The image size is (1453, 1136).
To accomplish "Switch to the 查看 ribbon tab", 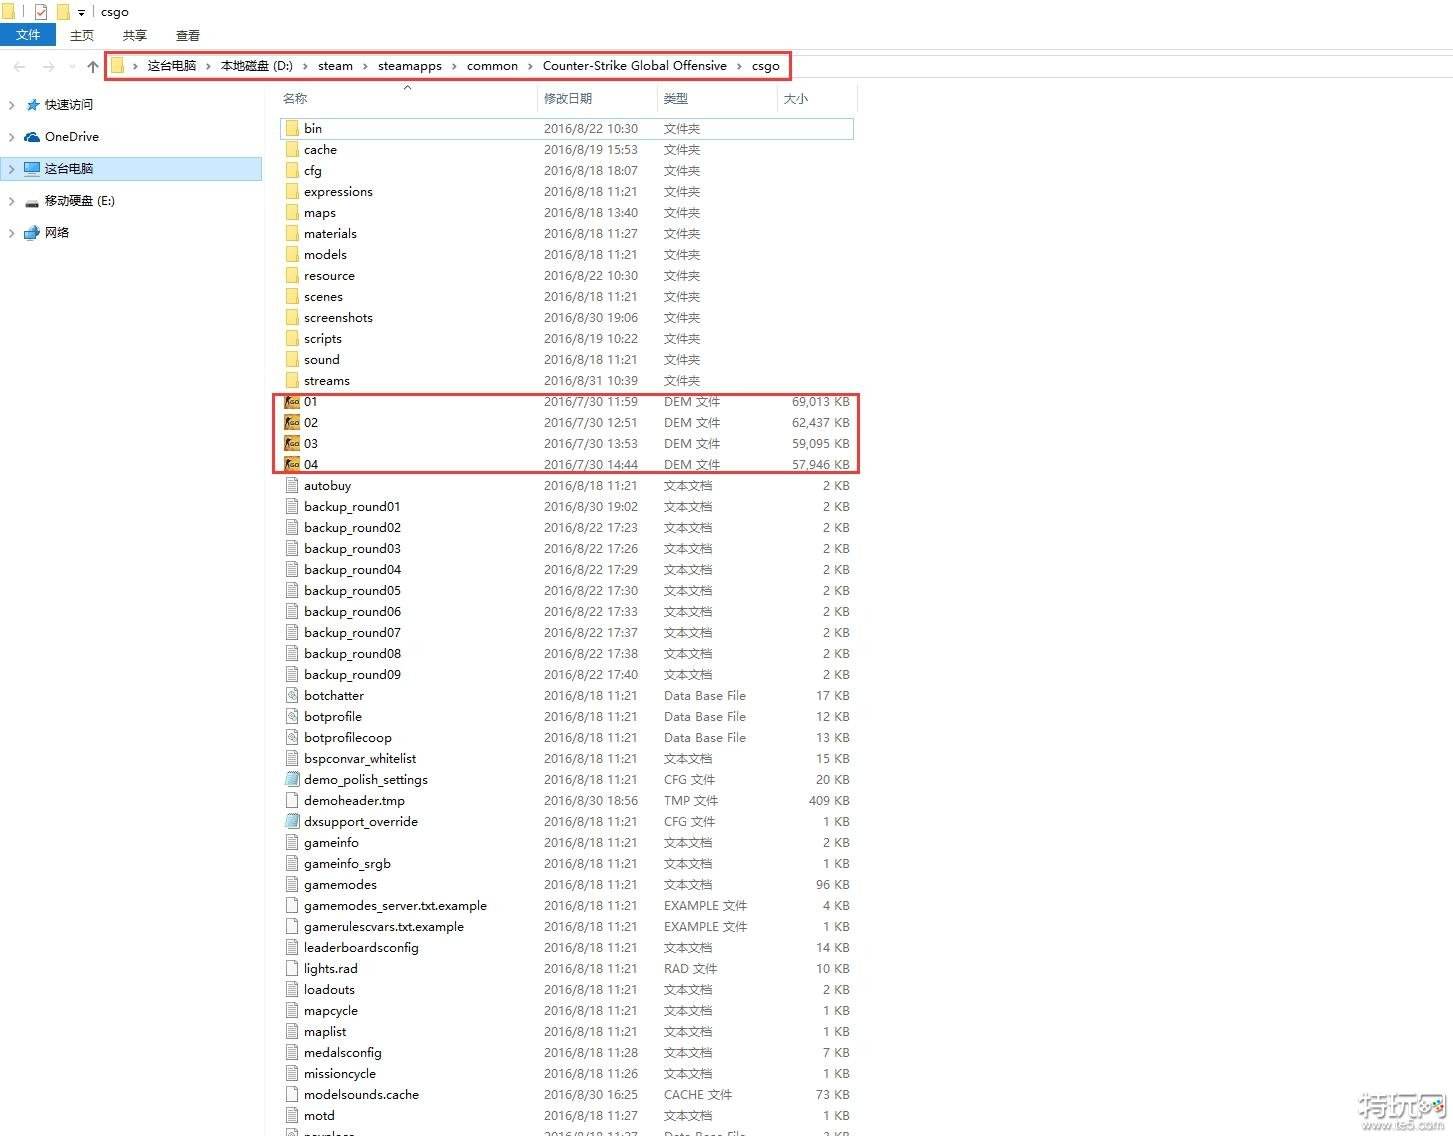I will pyautogui.click(x=188, y=35).
